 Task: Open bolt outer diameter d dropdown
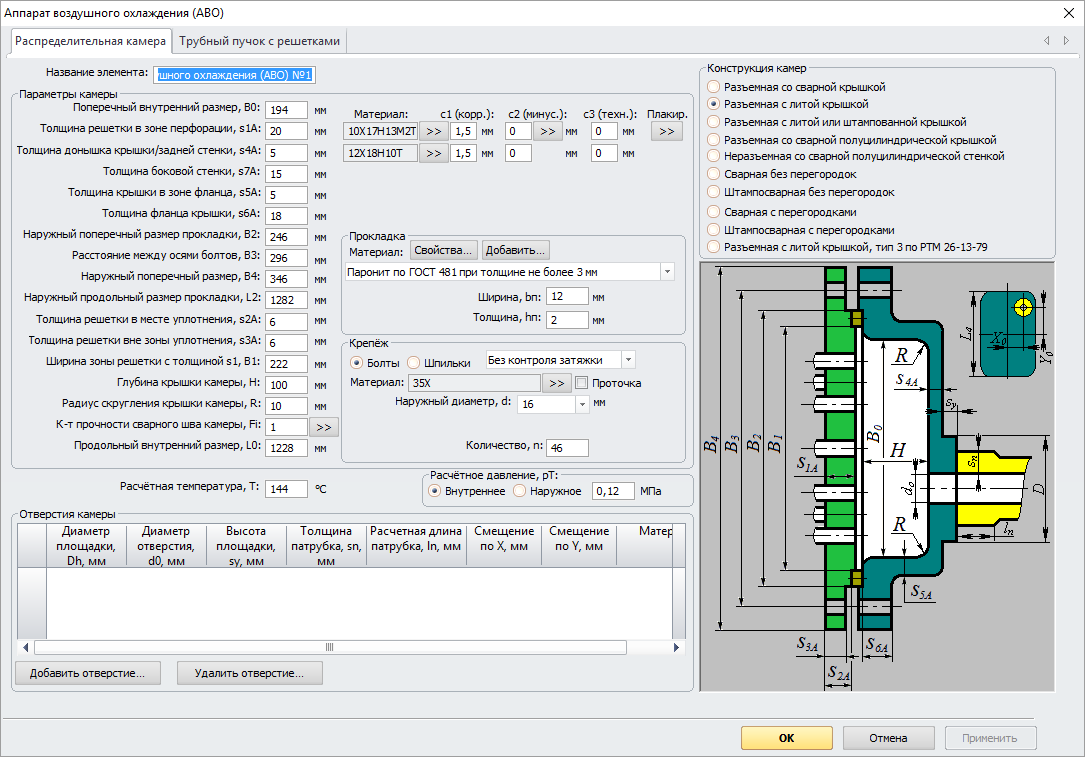point(582,404)
